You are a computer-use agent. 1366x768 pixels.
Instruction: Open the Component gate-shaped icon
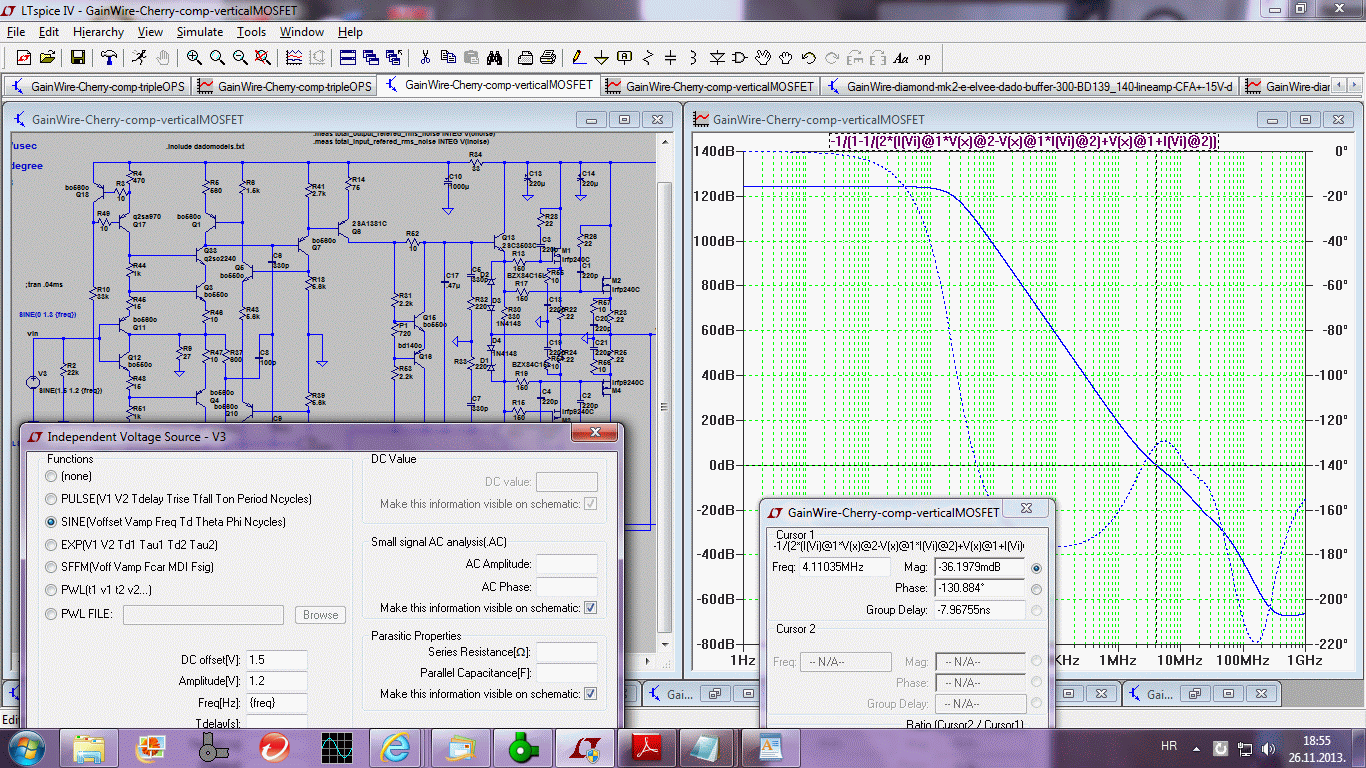click(740, 57)
